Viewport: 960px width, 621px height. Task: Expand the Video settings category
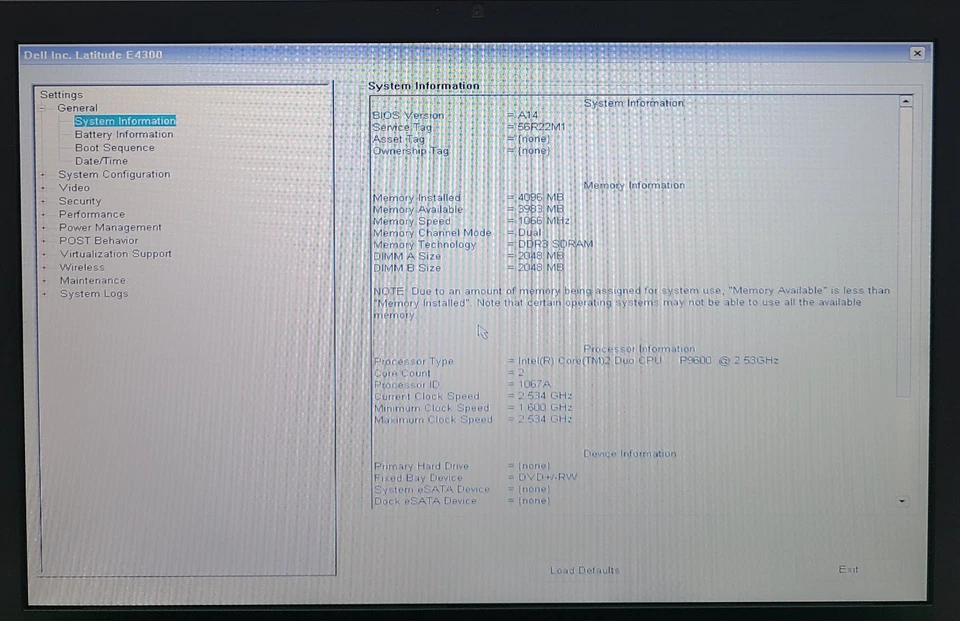point(74,187)
